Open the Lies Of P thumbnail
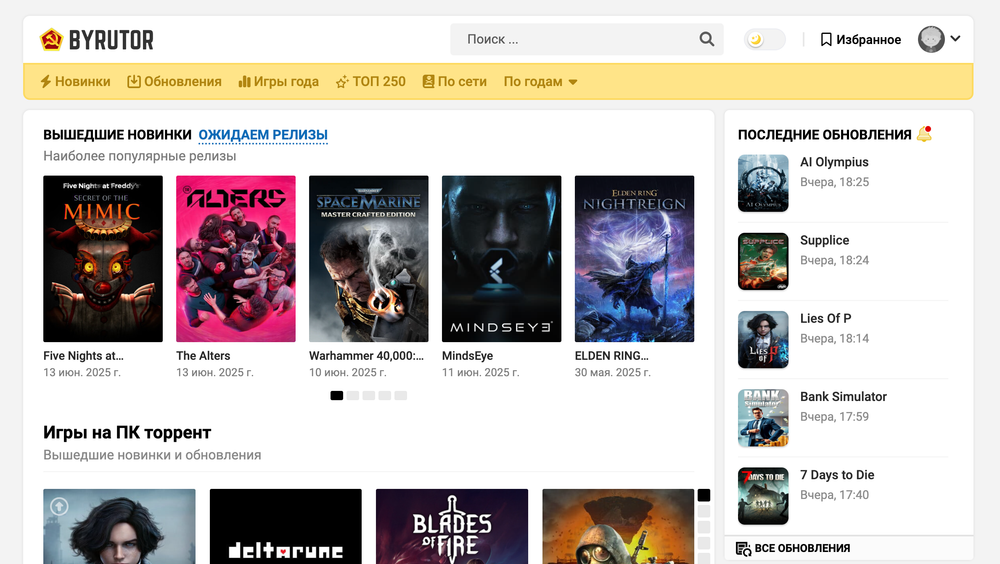This screenshot has height=564, width=1000. tap(763, 339)
